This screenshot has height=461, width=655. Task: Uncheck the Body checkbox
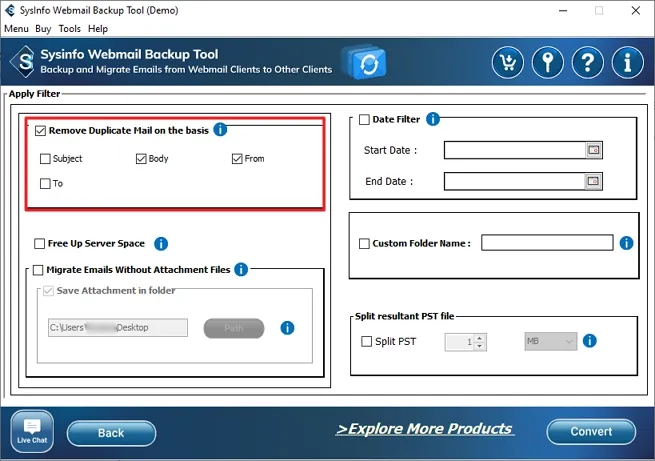click(x=141, y=159)
